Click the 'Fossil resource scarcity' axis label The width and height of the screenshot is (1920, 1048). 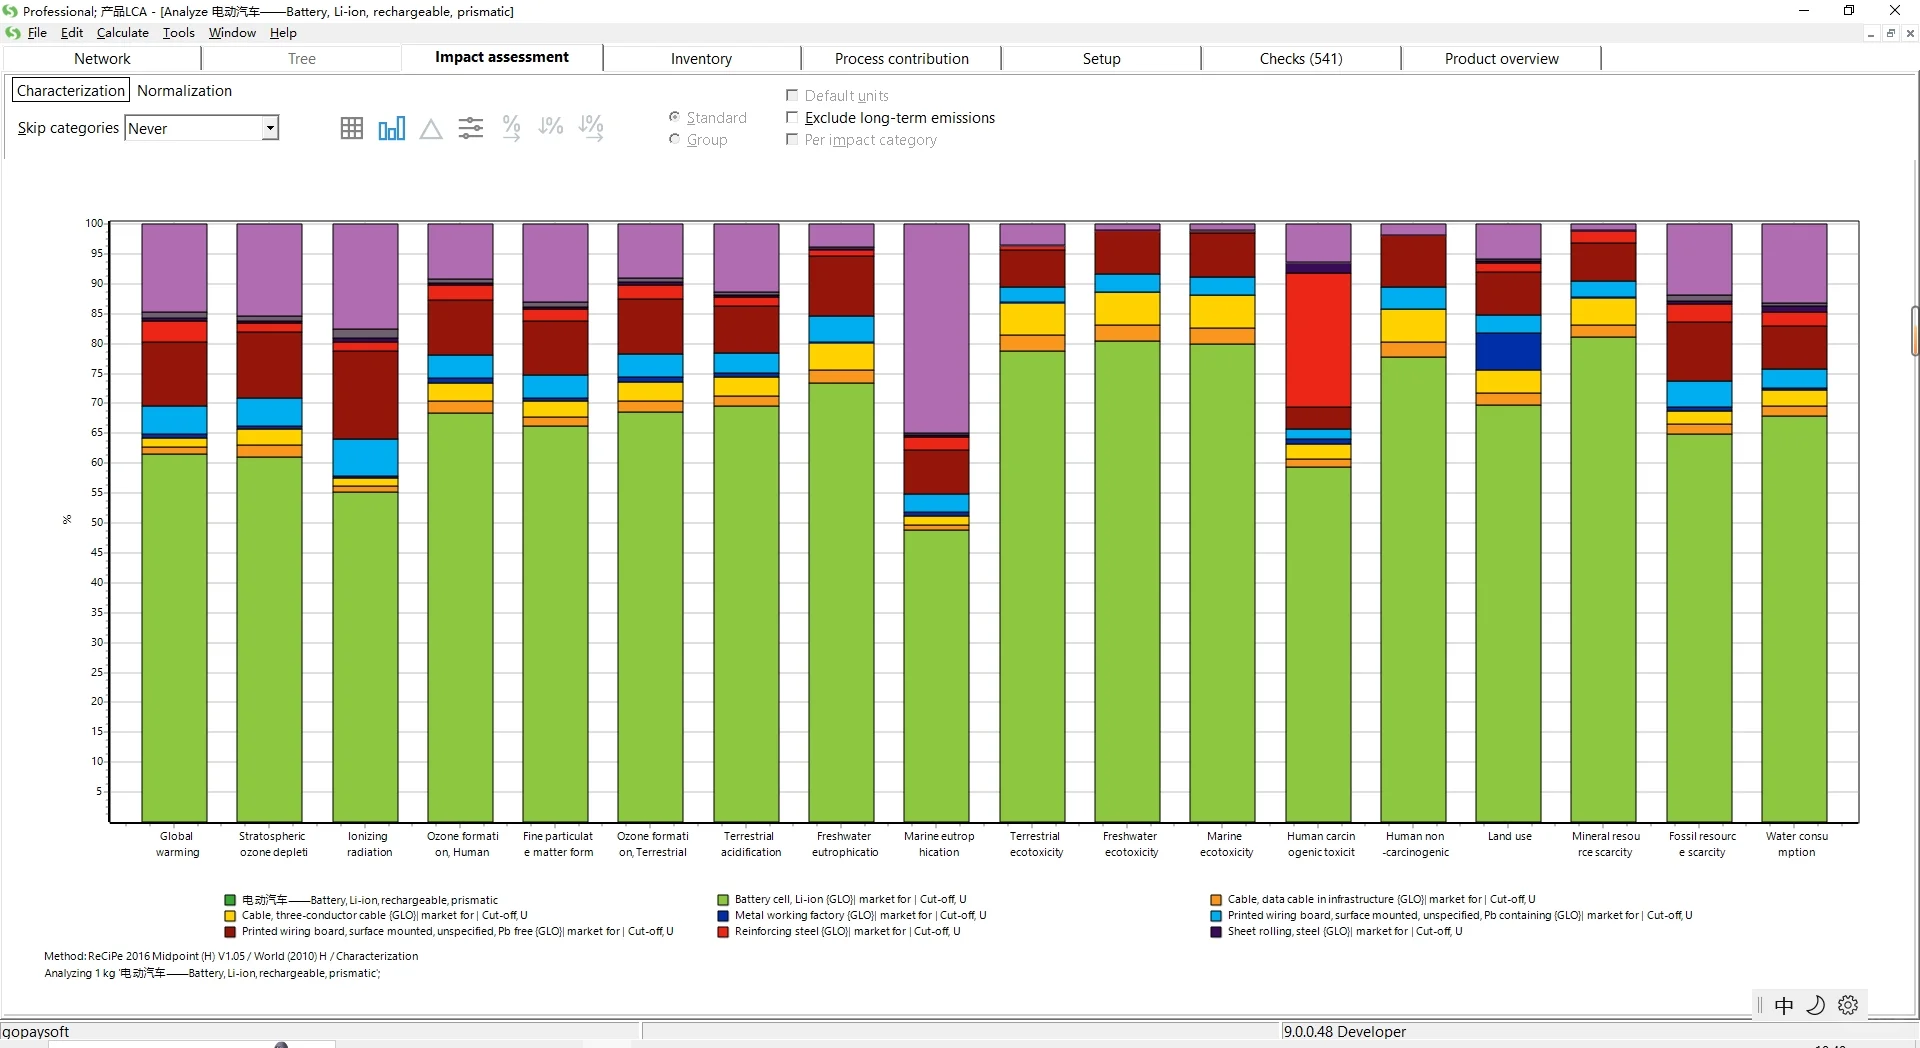pos(1702,845)
